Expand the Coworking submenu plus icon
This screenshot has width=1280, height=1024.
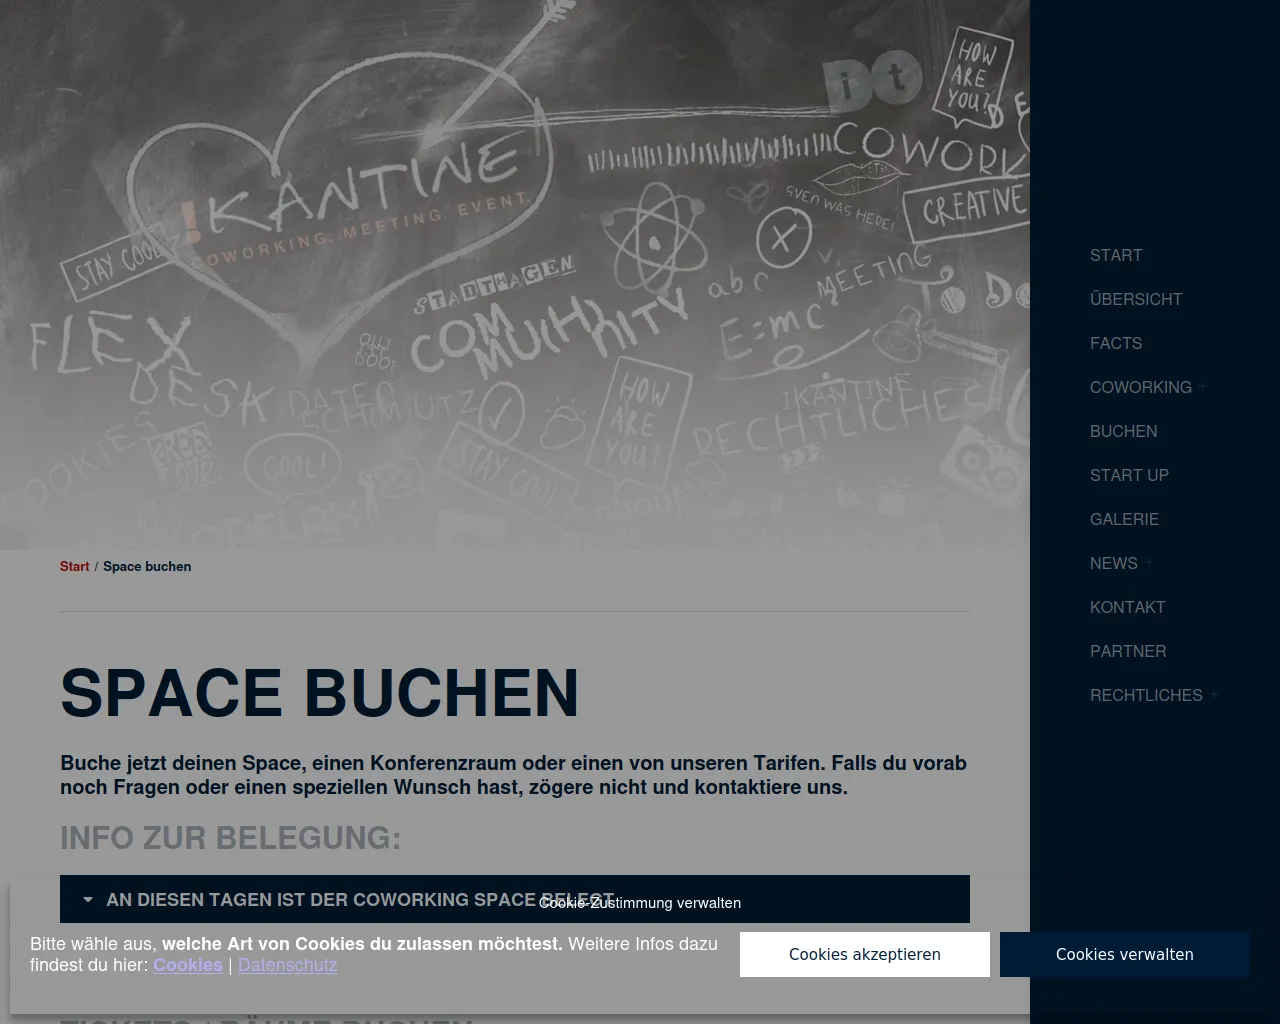tap(1203, 387)
